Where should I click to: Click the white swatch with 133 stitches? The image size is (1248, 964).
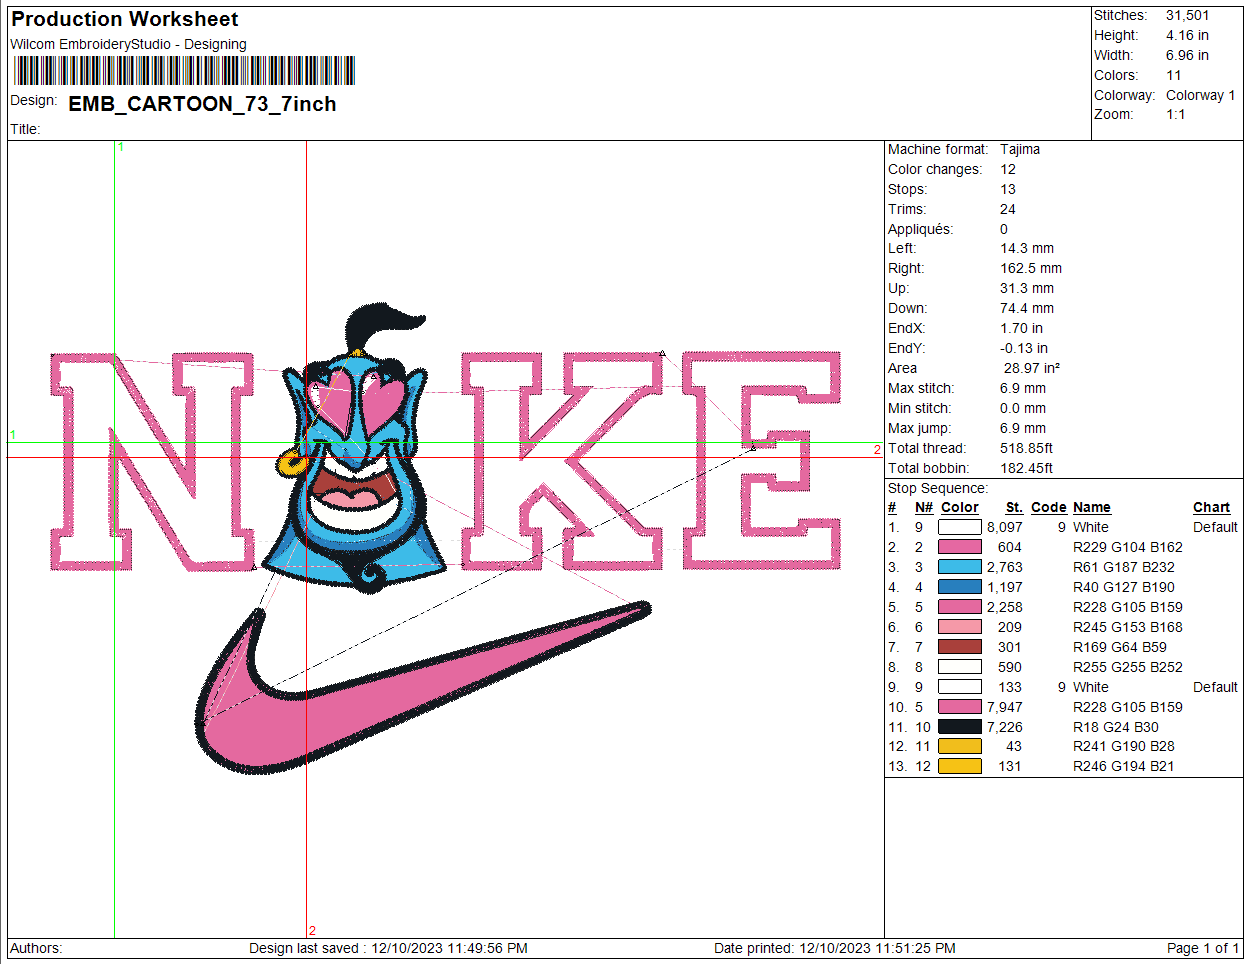click(x=960, y=687)
